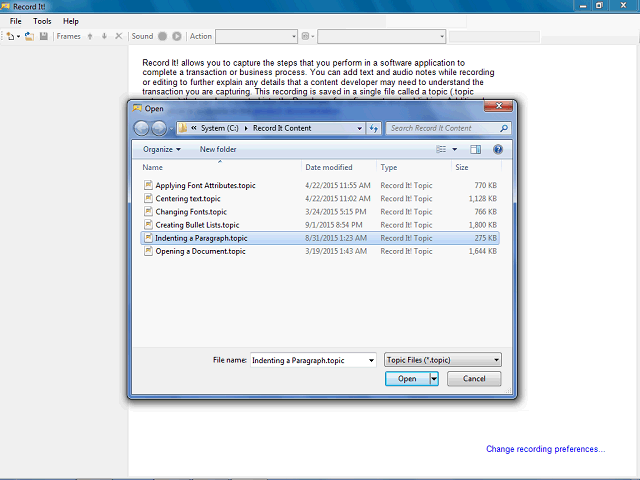Click the move frame down arrow
Screen dimensions: 640x480
104,36
